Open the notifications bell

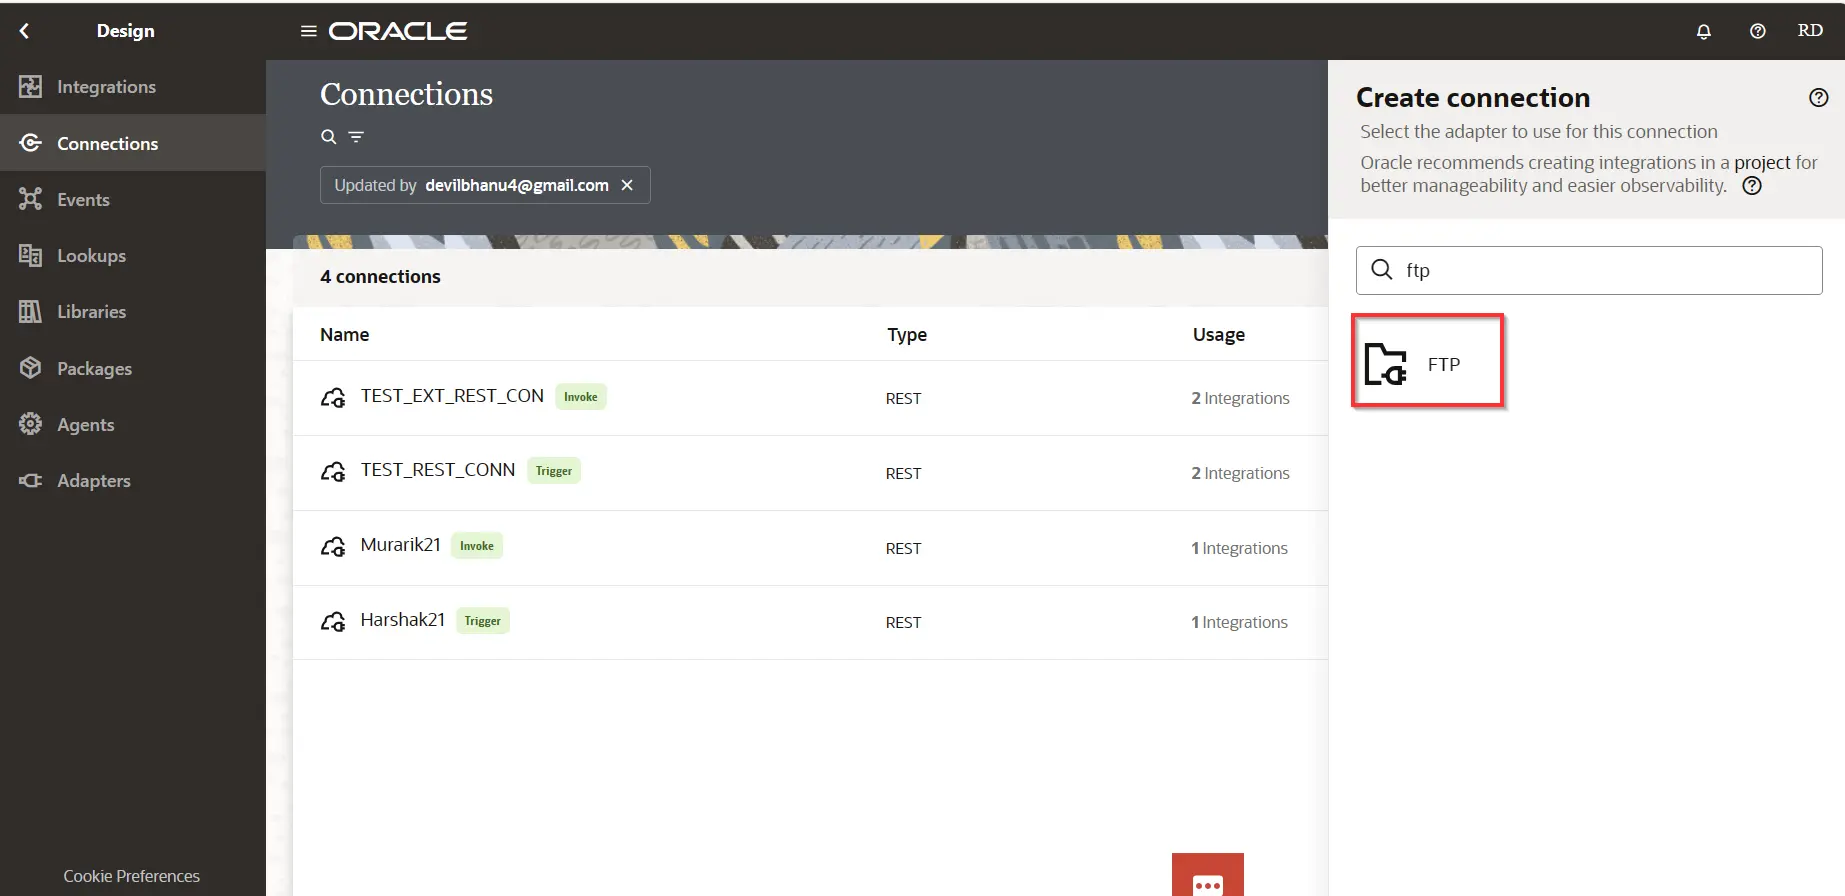tap(1704, 31)
